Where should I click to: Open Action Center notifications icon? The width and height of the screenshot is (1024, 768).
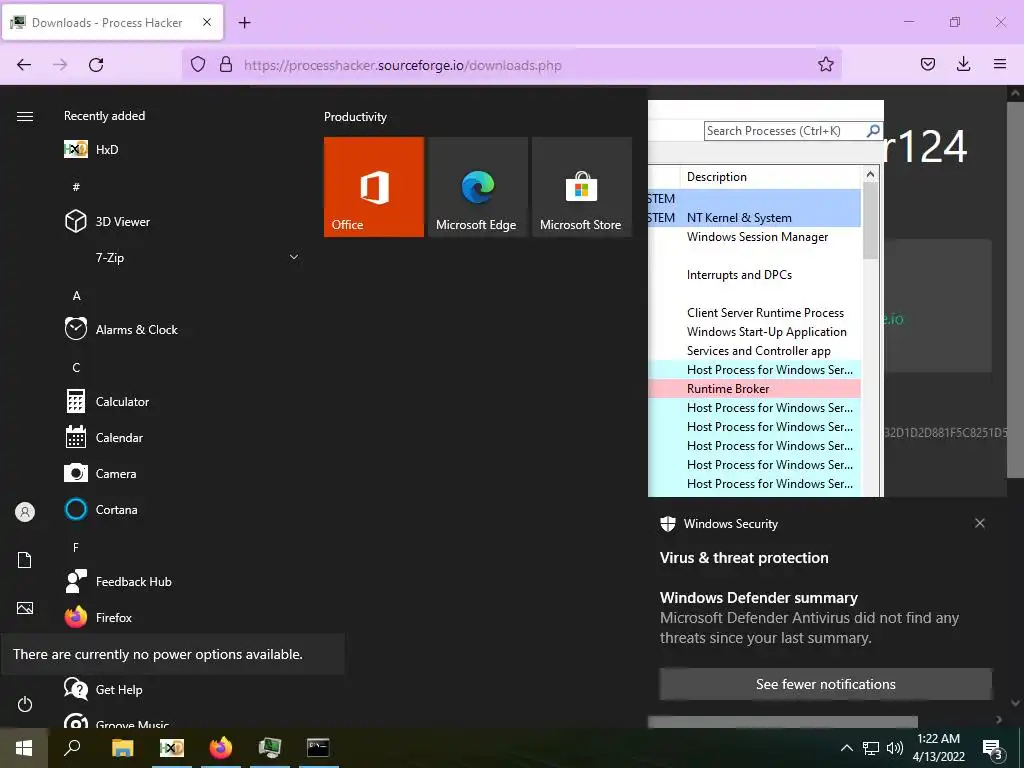(x=993, y=749)
